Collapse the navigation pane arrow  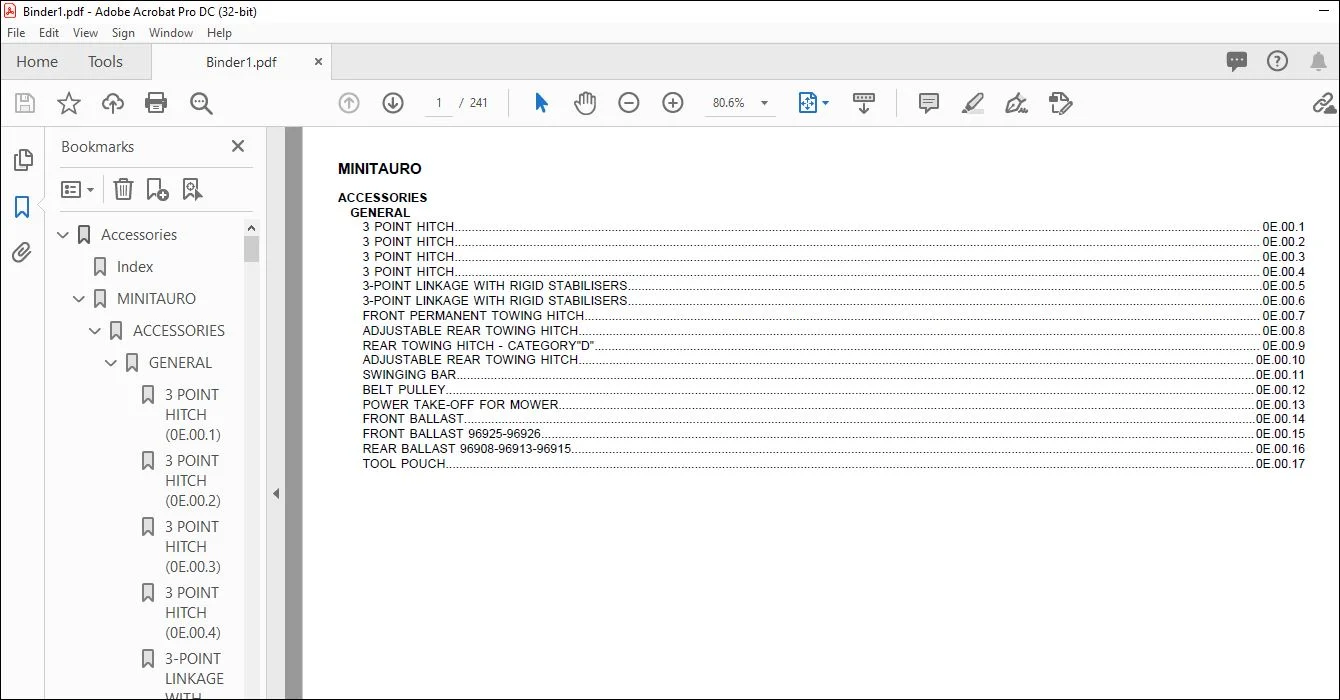276,493
